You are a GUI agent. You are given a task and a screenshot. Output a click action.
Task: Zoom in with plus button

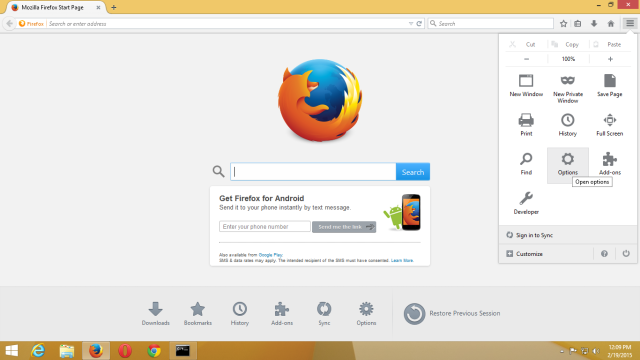610,59
